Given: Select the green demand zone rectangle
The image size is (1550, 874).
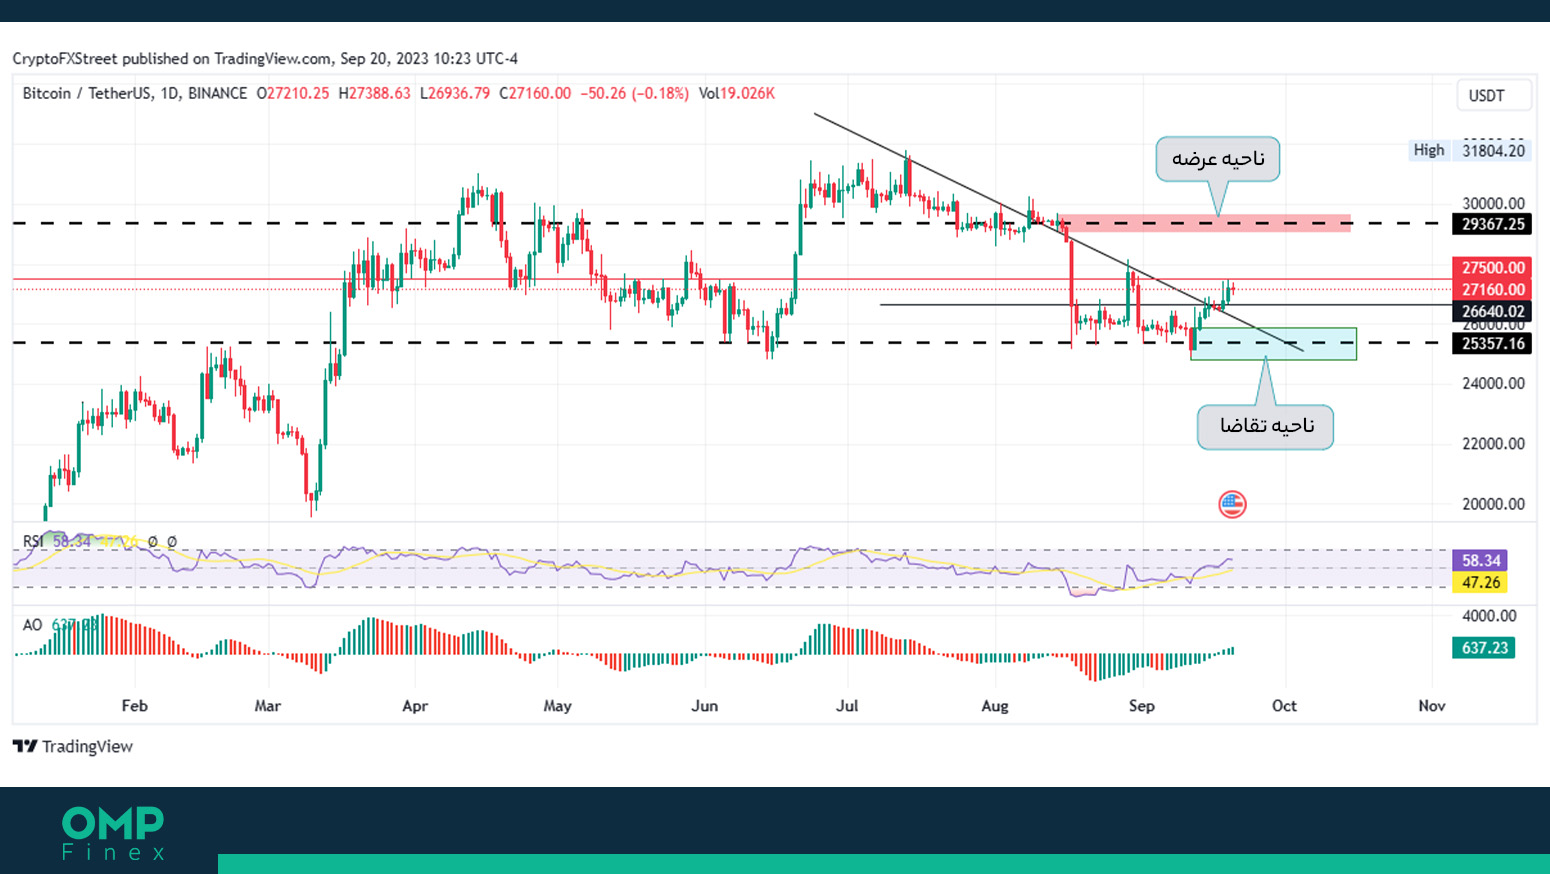Looking at the screenshot, I should tap(1274, 344).
